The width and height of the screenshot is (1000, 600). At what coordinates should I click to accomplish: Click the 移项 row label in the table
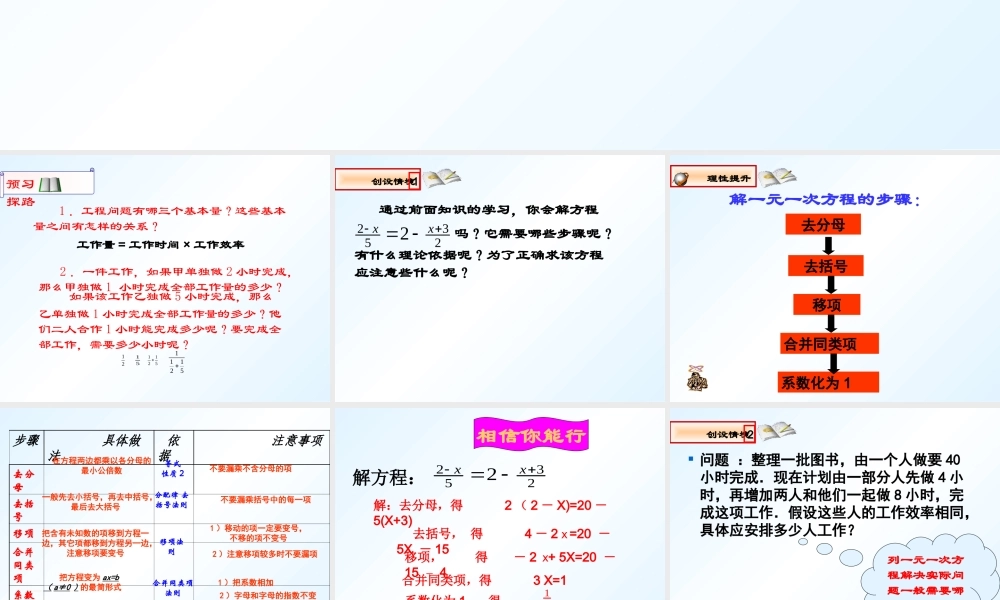[x=23, y=534]
